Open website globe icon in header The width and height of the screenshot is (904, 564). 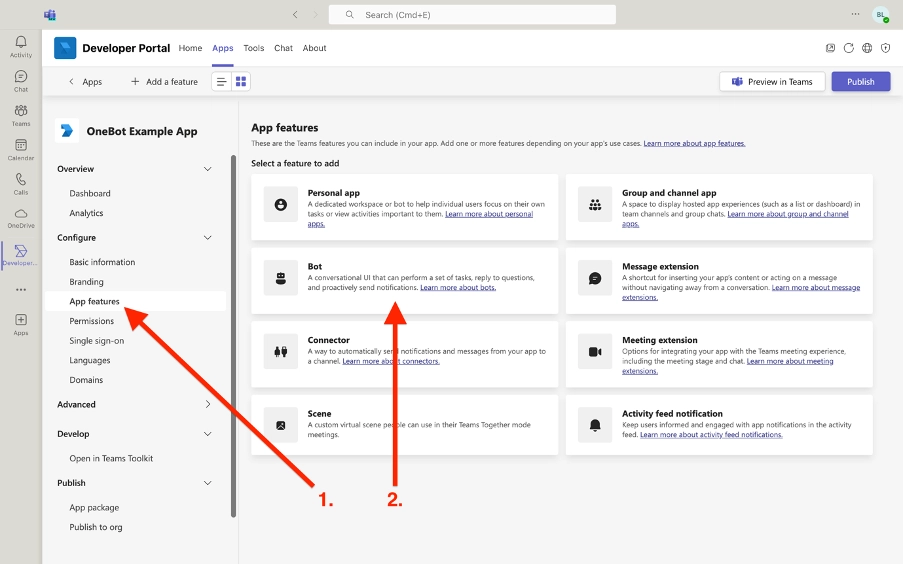click(x=867, y=48)
